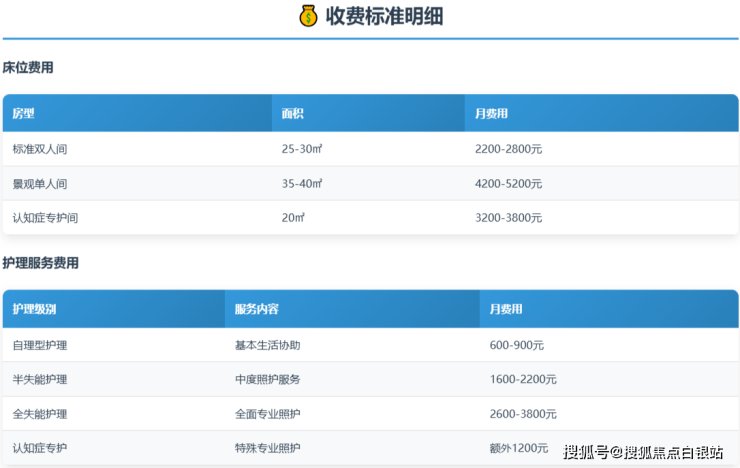Click 月费用 header in the bed table

tap(492, 114)
